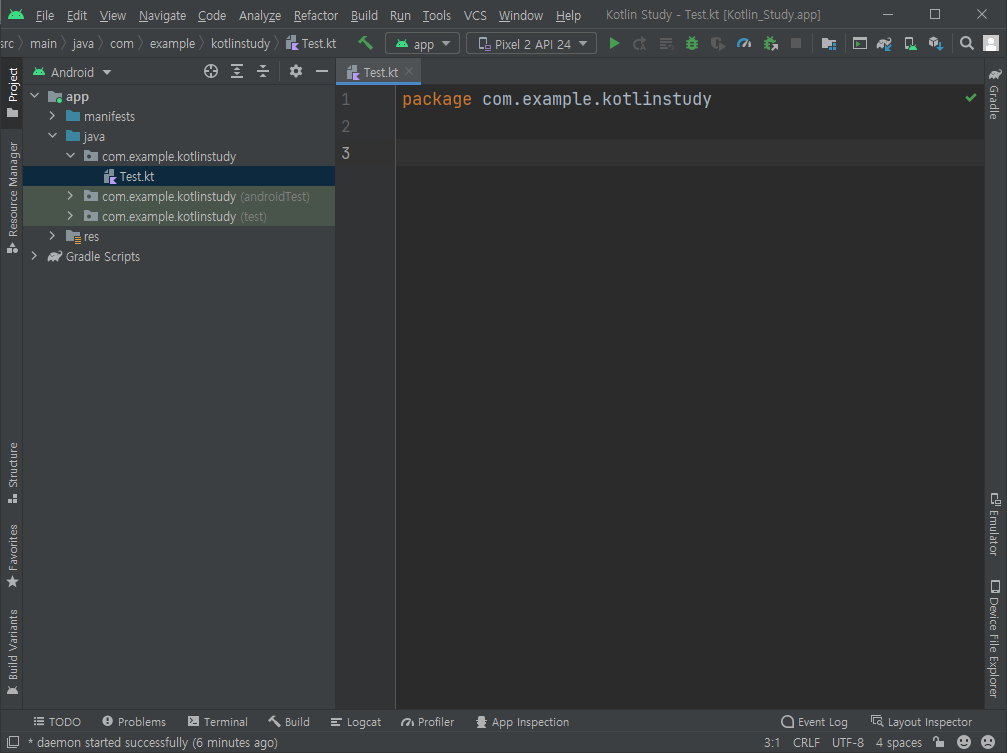Open the VCS menu
This screenshot has width=1007, height=753.
(475, 15)
